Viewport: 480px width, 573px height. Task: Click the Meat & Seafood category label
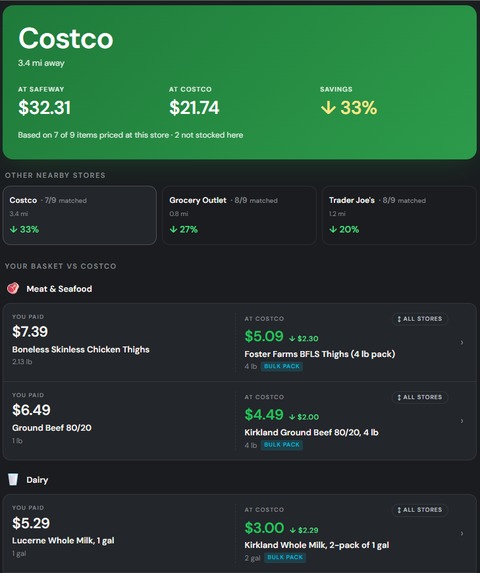(59, 289)
